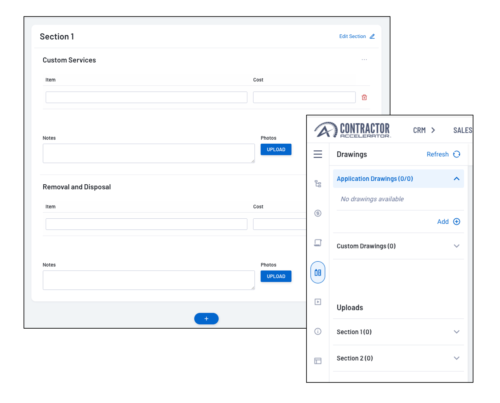Open the plus-box sidebar icon

[318, 302]
